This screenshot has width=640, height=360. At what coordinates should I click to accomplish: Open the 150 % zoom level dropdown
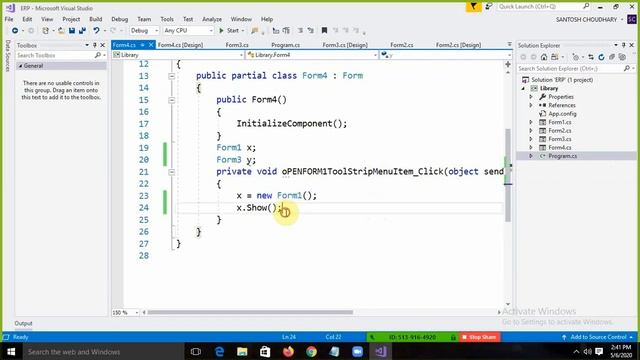tap(125, 313)
